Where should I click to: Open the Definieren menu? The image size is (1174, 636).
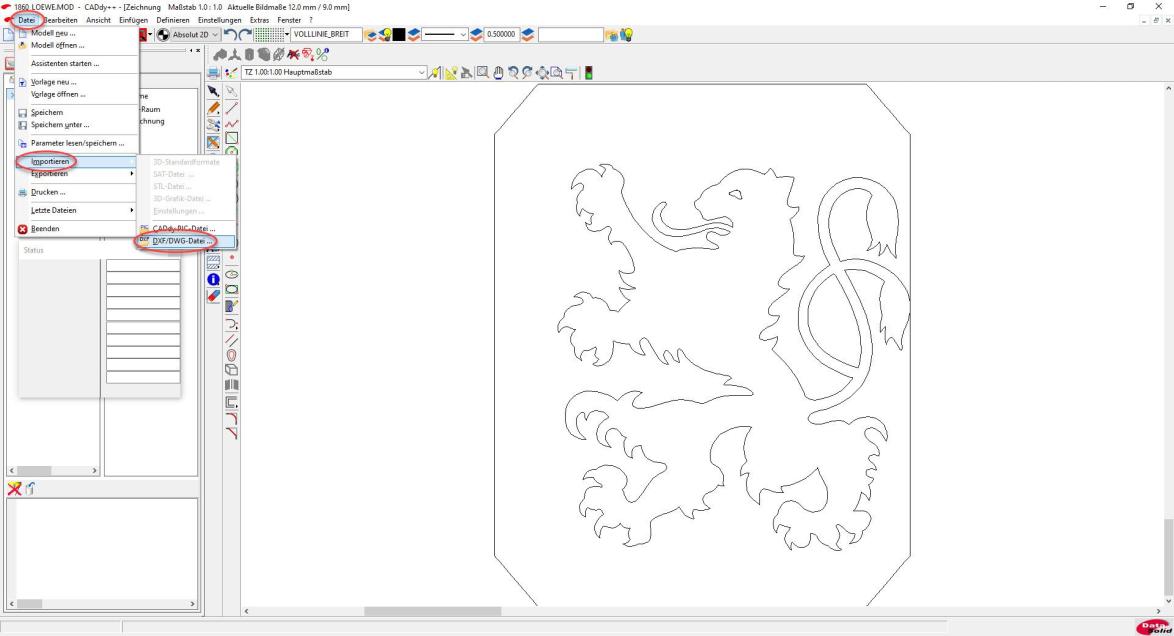(173, 20)
